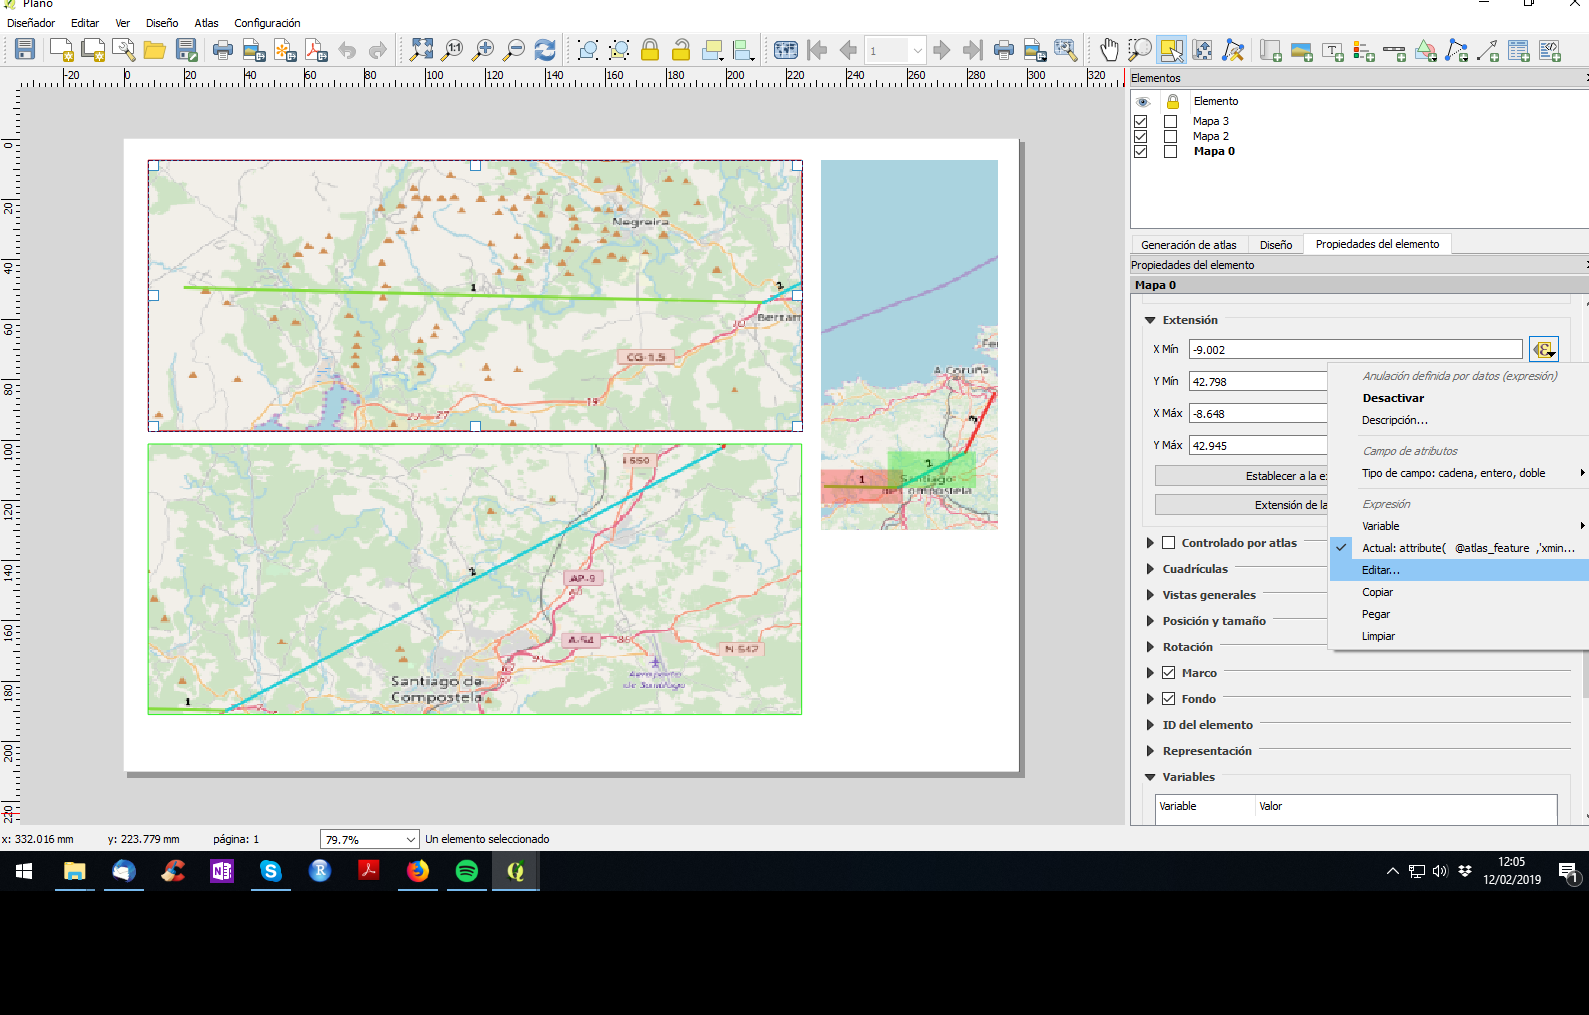The height and width of the screenshot is (1015, 1589).
Task: Select the move item content tool
Action: [x=1202, y=49]
